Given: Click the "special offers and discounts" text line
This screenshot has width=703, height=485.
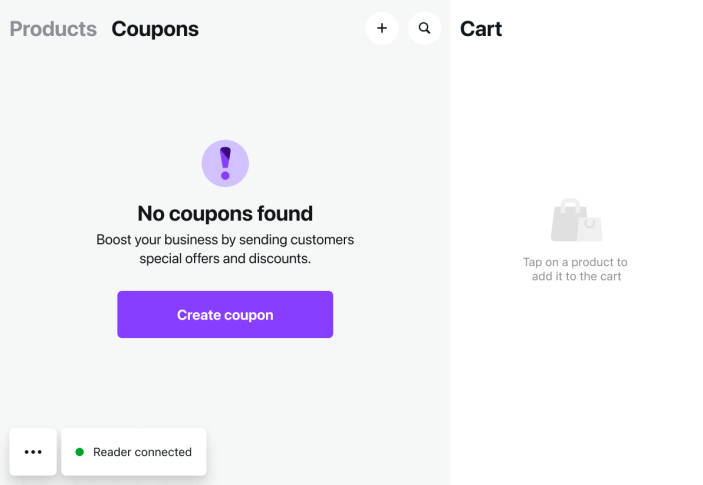Looking at the screenshot, I should [x=225, y=258].
